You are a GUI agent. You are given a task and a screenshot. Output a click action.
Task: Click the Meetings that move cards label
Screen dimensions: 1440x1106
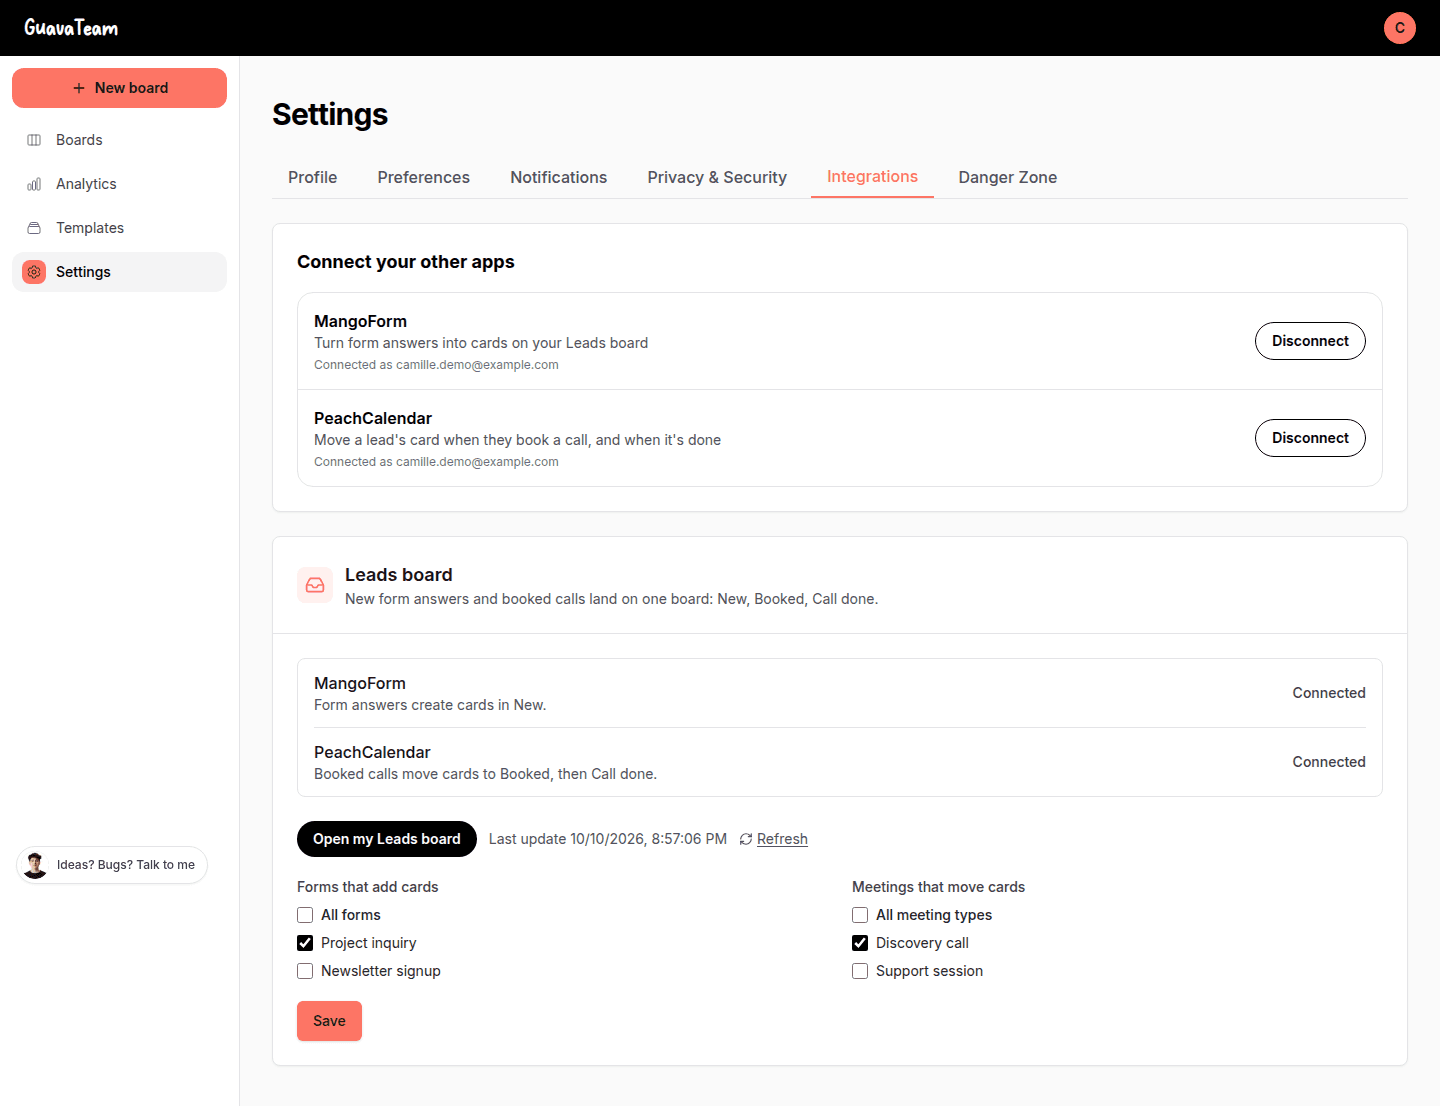(938, 887)
